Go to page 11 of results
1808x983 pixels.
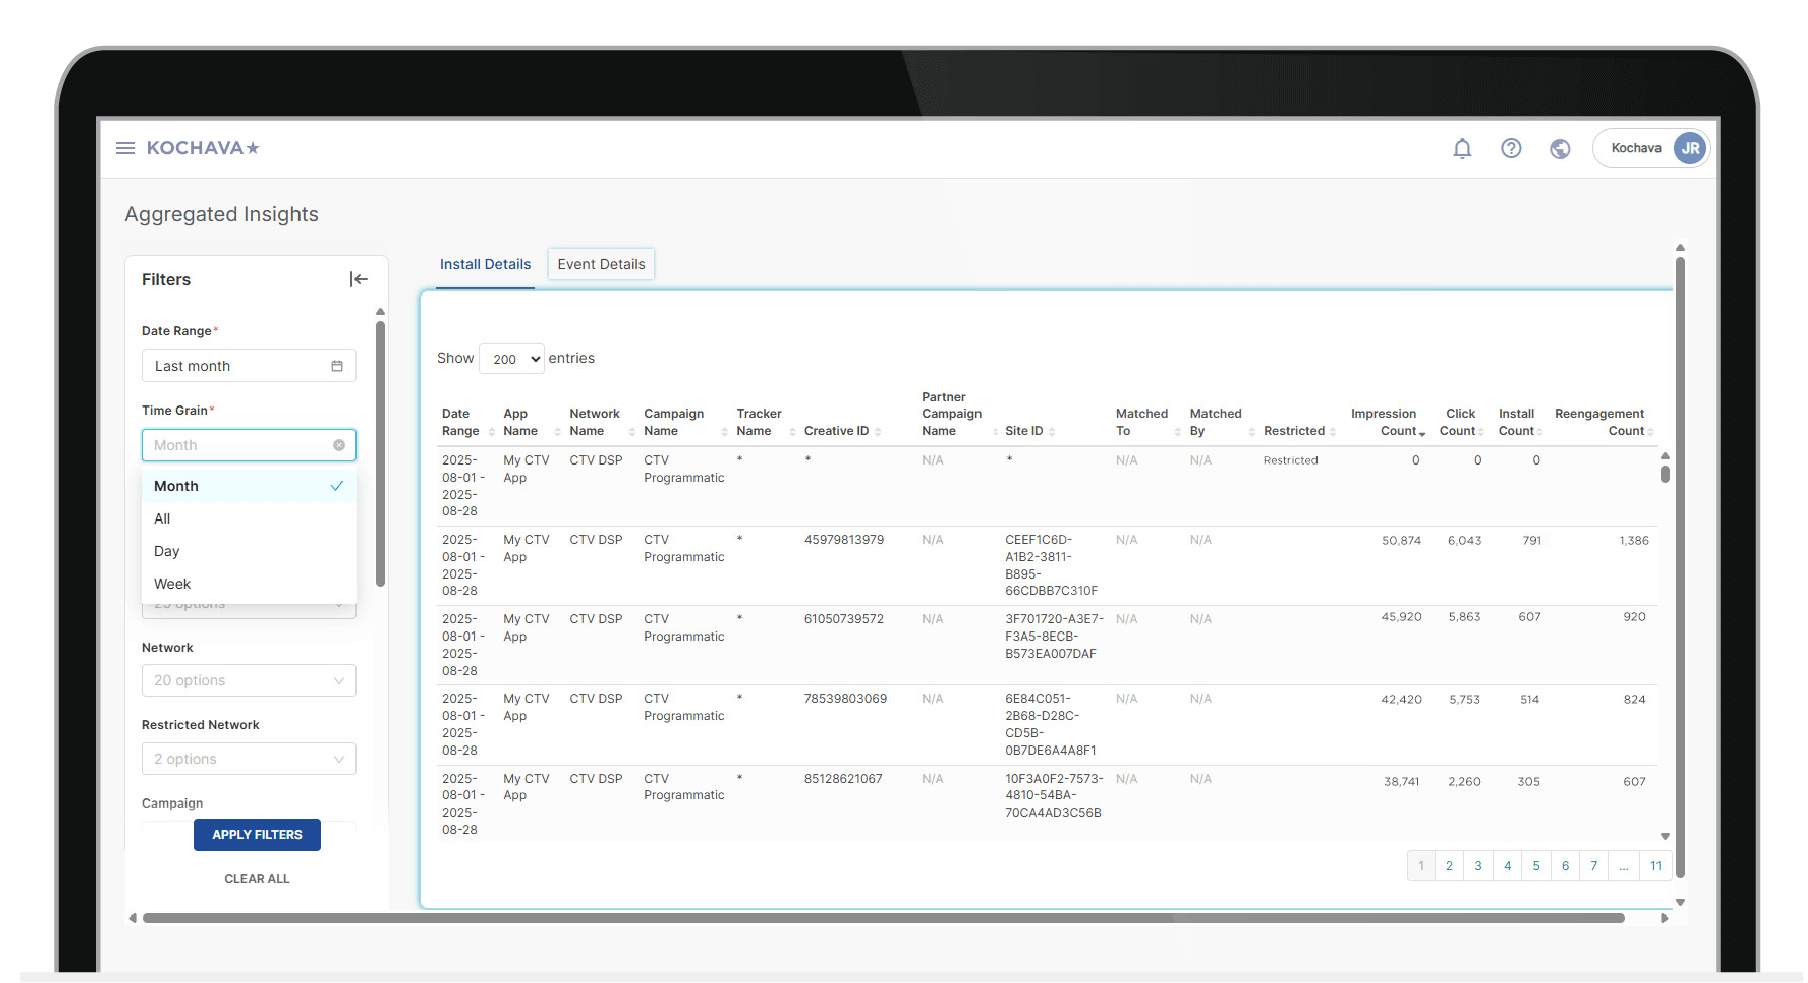[x=1656, y=866]
